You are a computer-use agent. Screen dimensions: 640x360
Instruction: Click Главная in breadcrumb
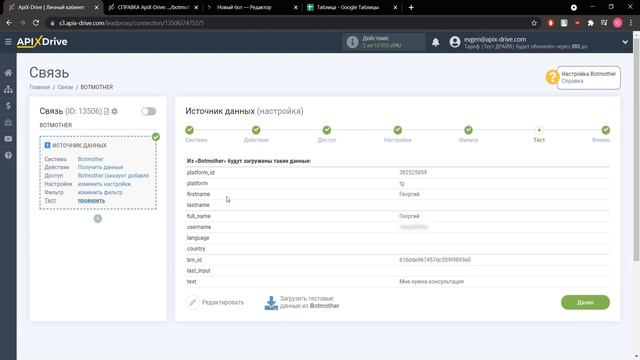(40, 87)
